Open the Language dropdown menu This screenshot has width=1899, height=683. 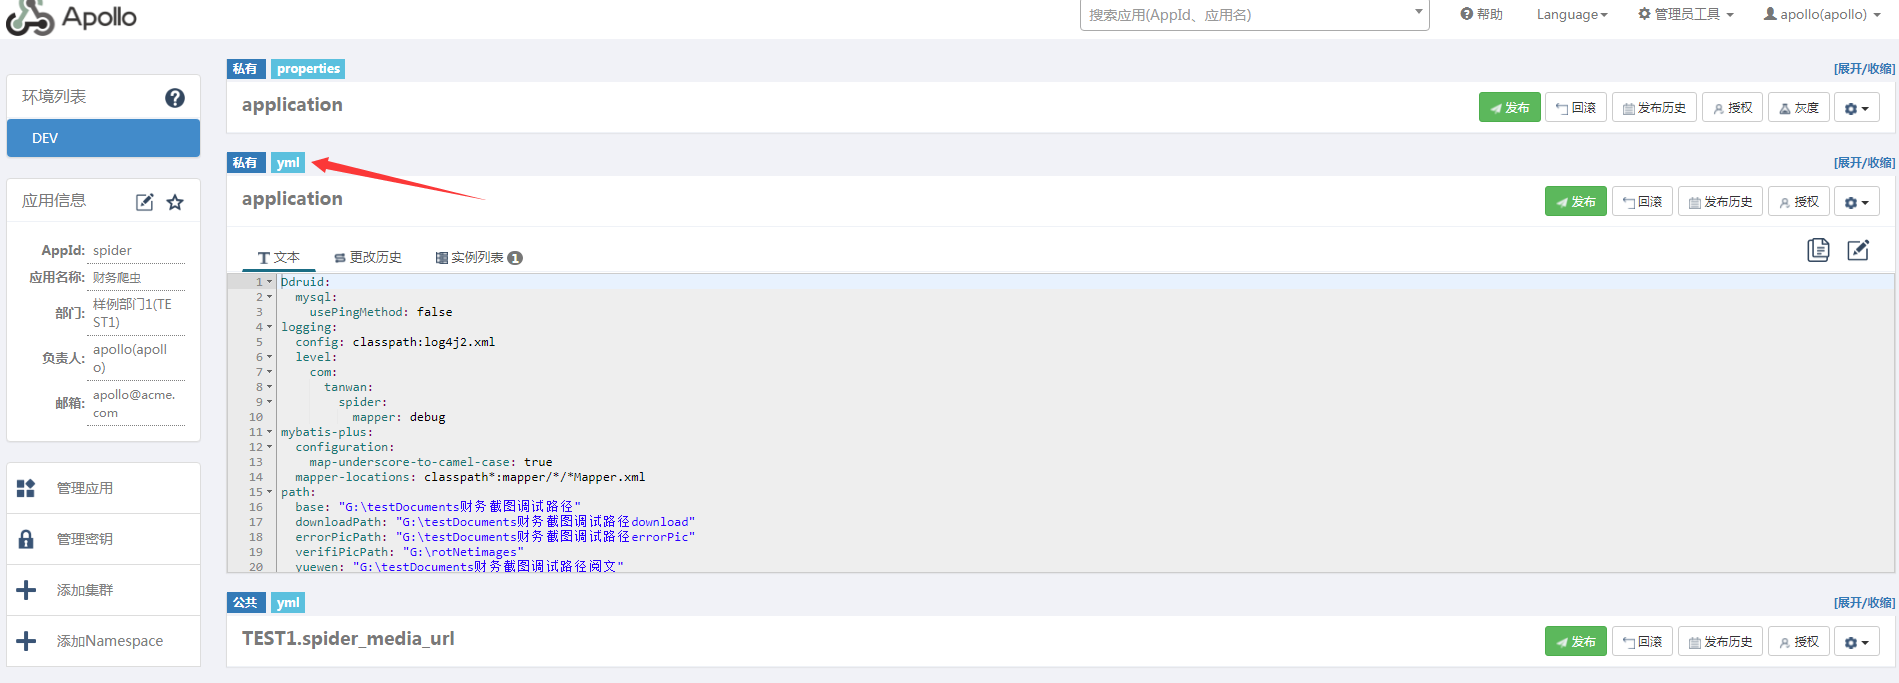click(1572, 14)
